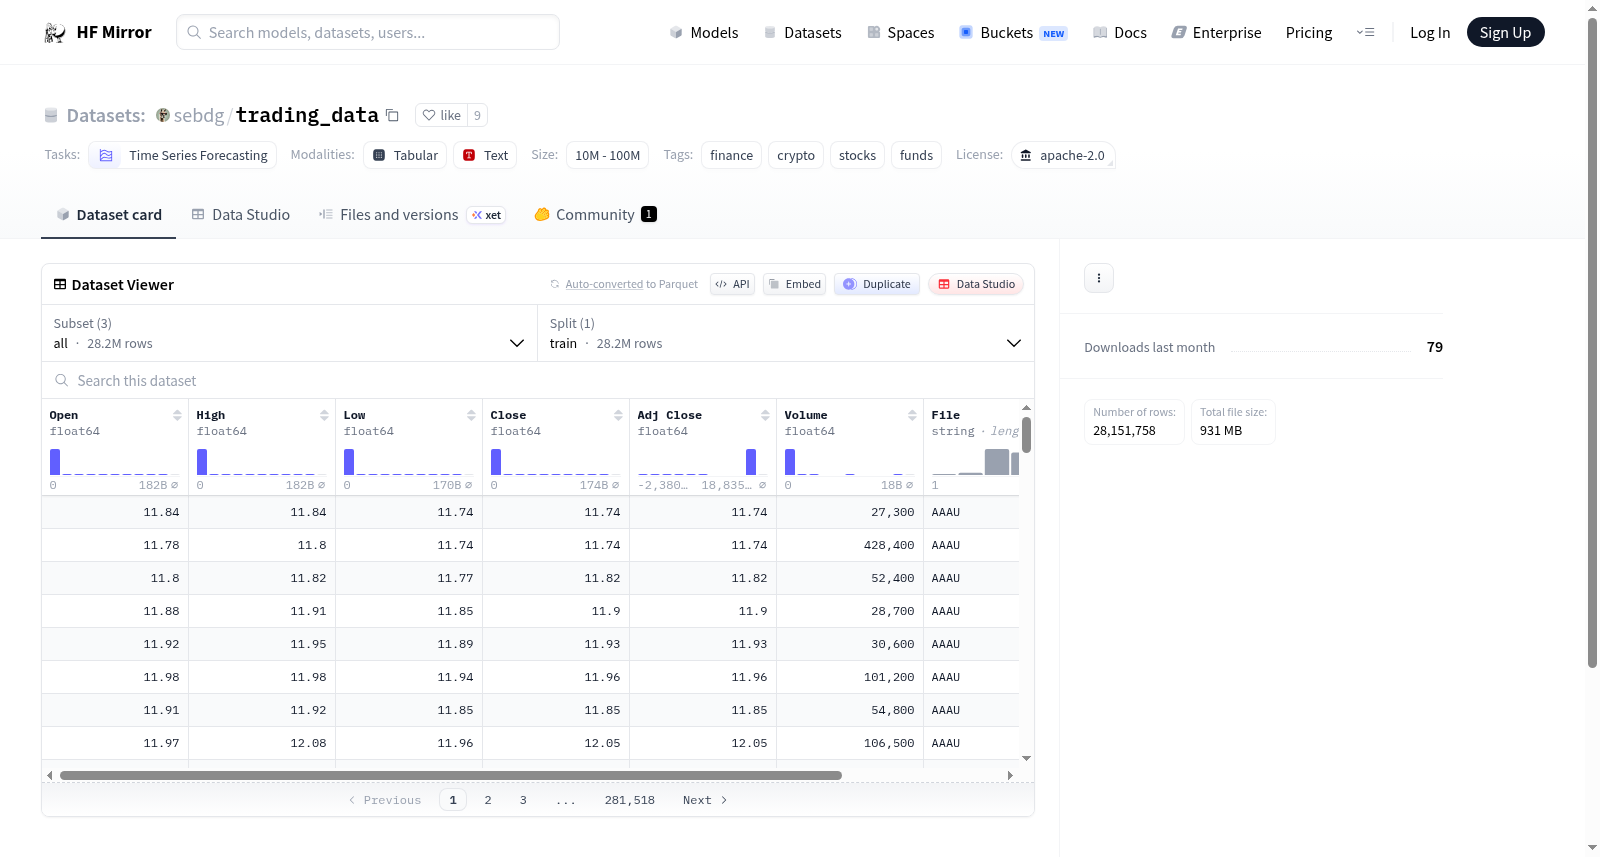1600x857 pixels.
Task: Open the Models page
Action: [x=704, y=32]
